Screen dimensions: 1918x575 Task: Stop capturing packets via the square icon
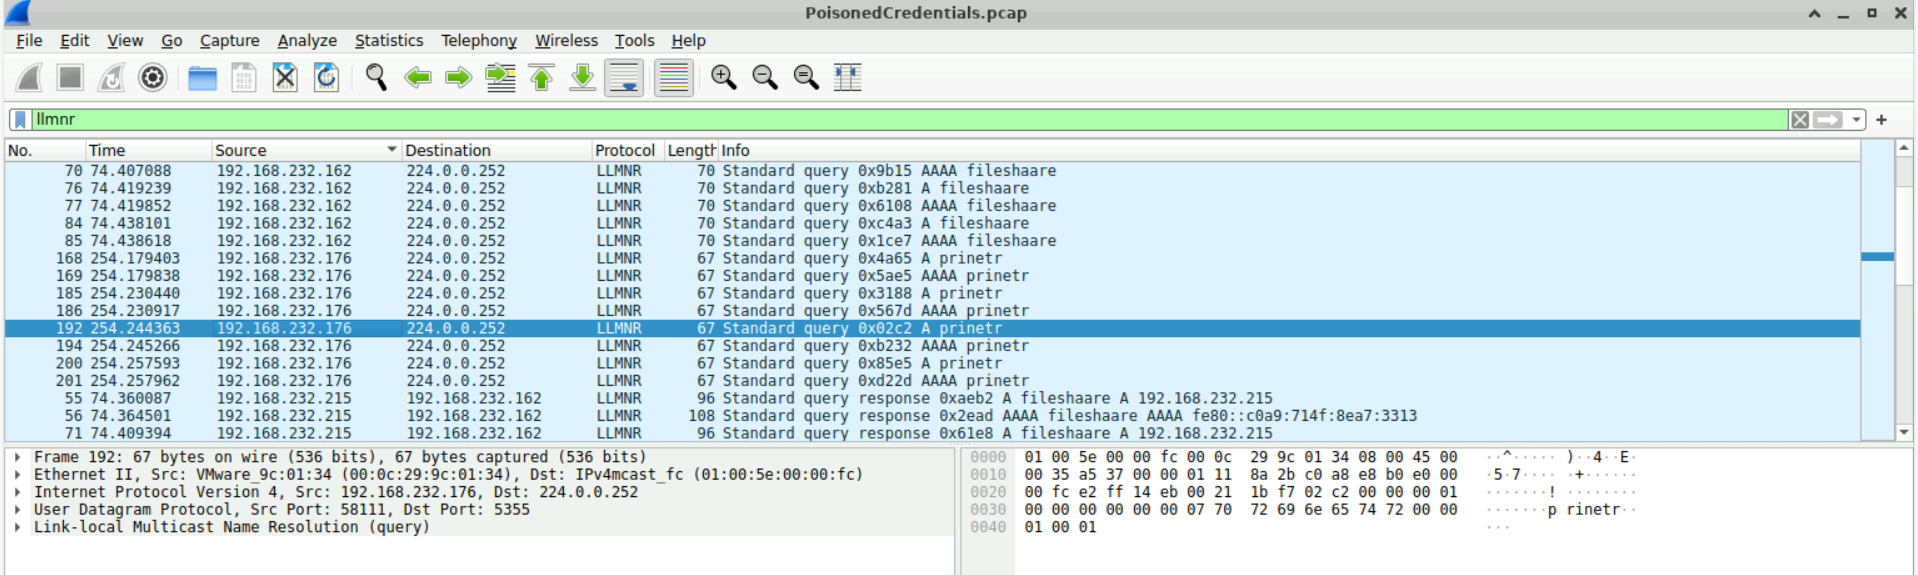70,78
